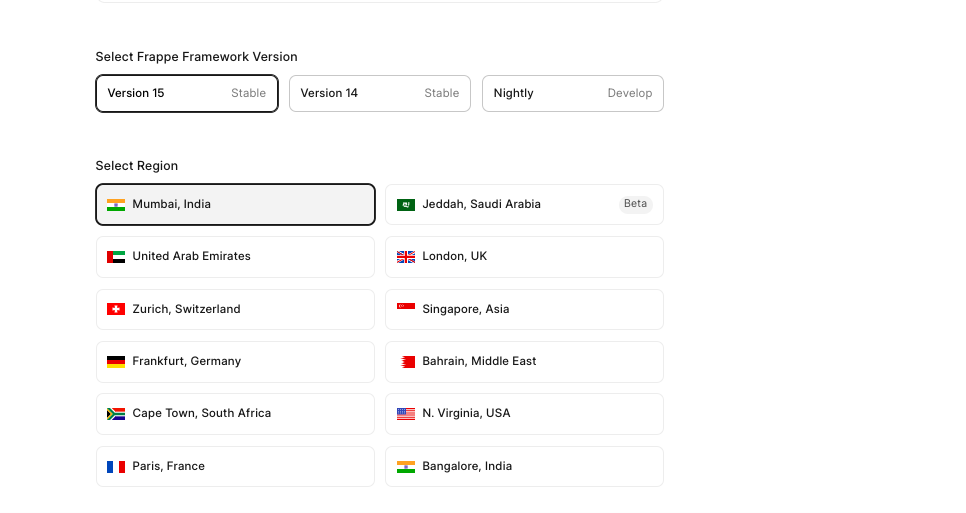966x513 pixels.
Task: Click the United Kingdom flag icon
Action: [406, 257]
